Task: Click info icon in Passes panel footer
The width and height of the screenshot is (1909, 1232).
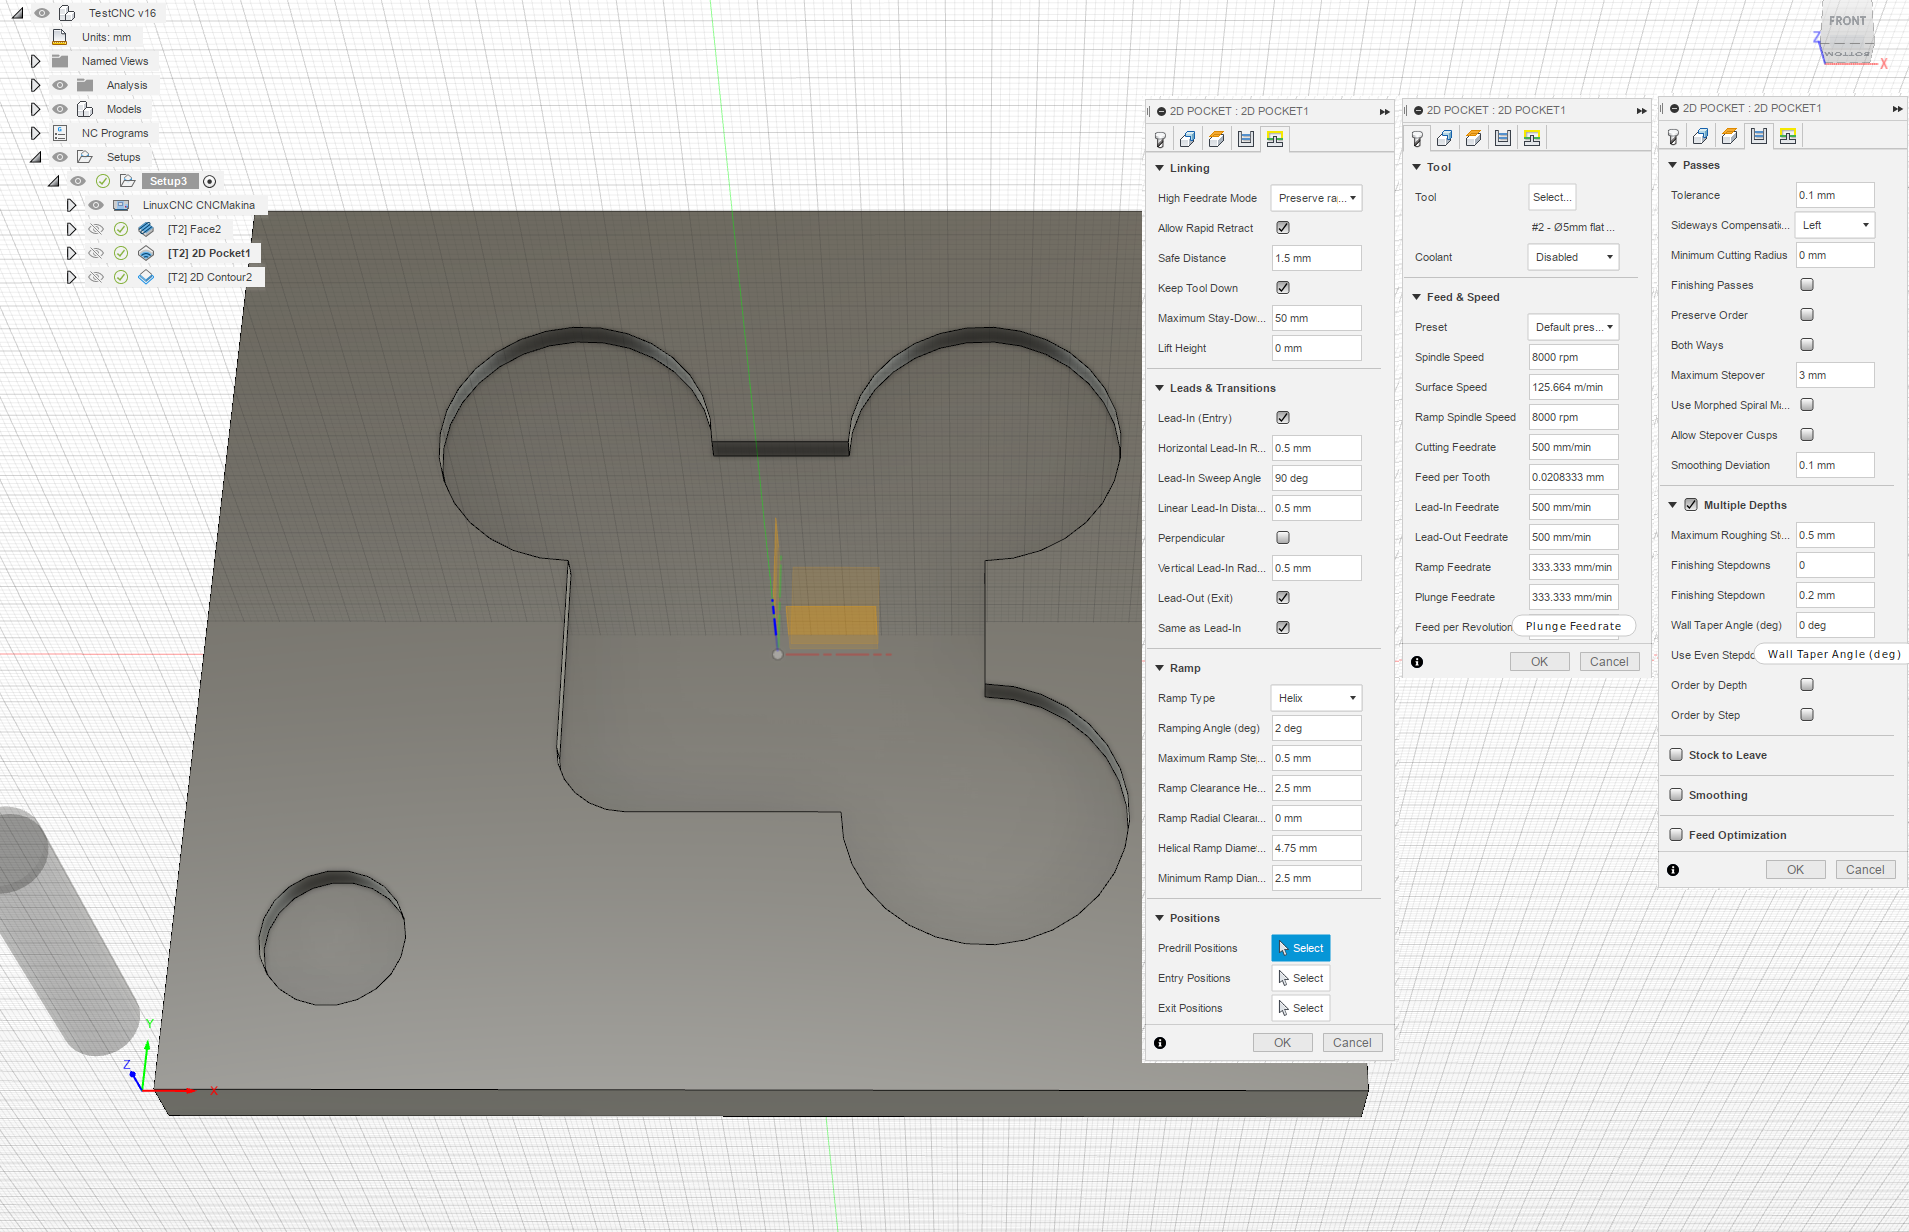Action: click(x=1673, y=870)
